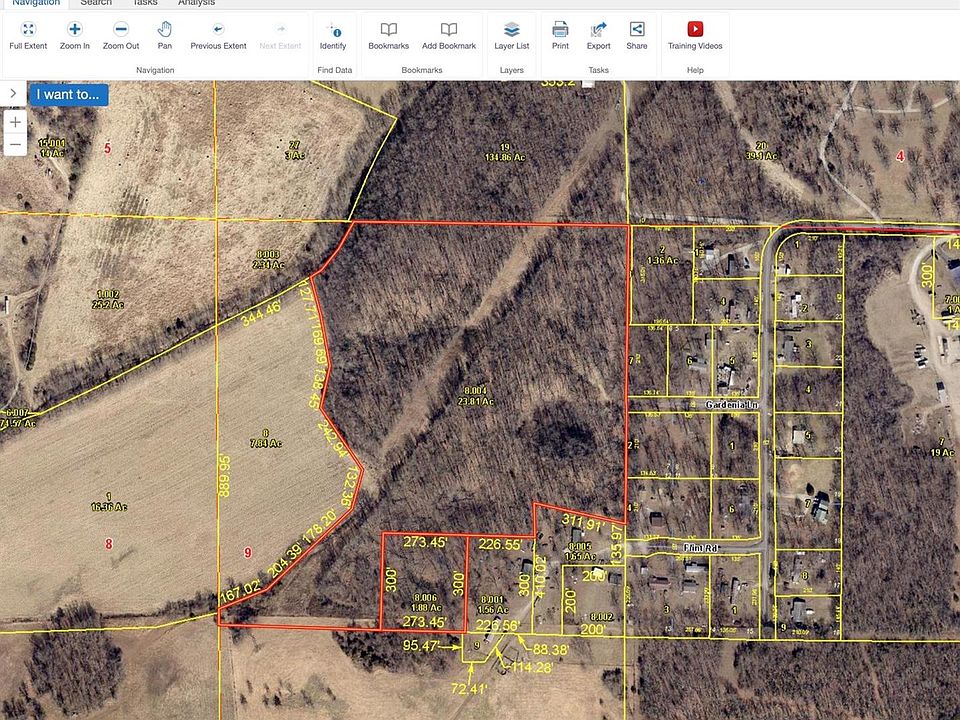This screenshot has width=960, height=720.
Task: Click parcel label 8.002
Action: [602, 617]
